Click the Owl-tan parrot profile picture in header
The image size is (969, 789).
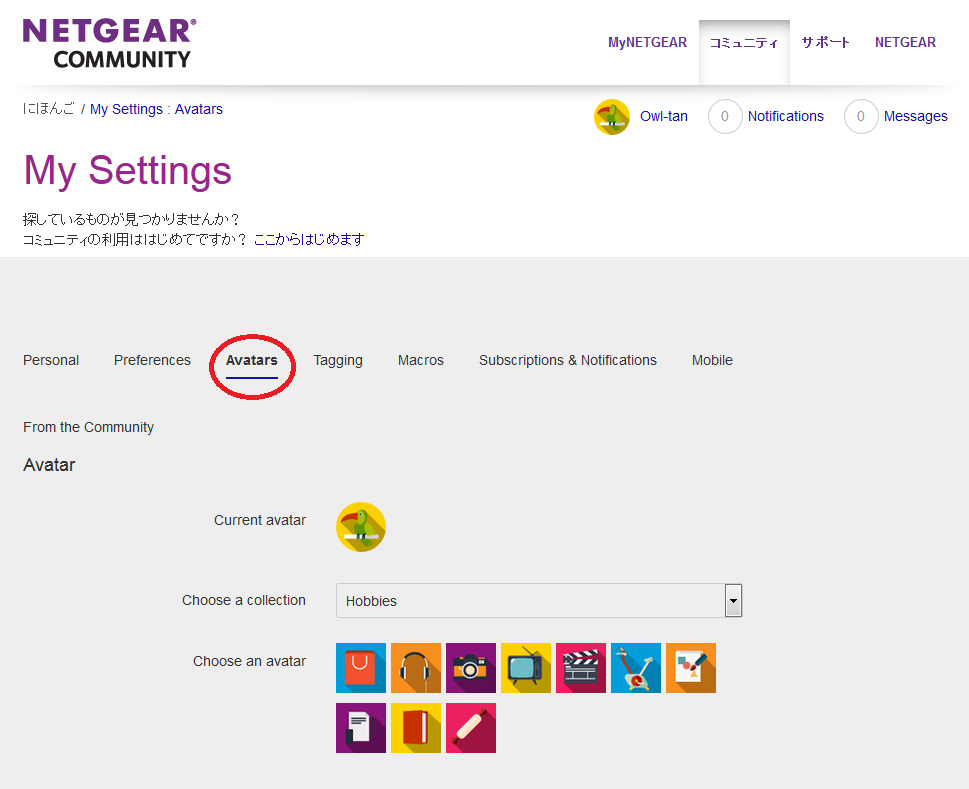pyautogui.click(x=612, y=117)
